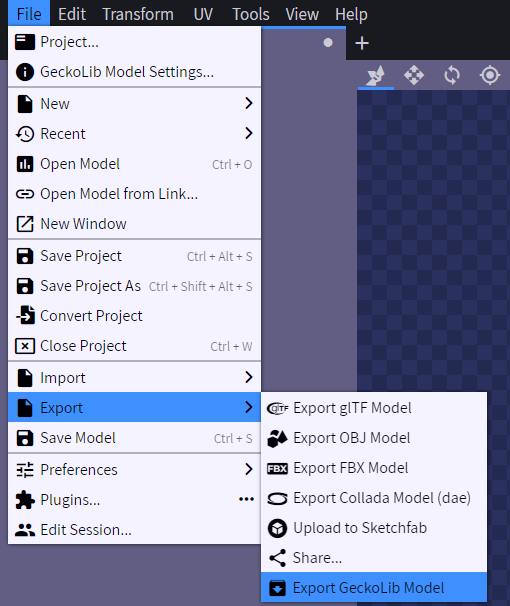Click the Recent history icon
This screenshot has width=510, height=606.
(25, 134)
